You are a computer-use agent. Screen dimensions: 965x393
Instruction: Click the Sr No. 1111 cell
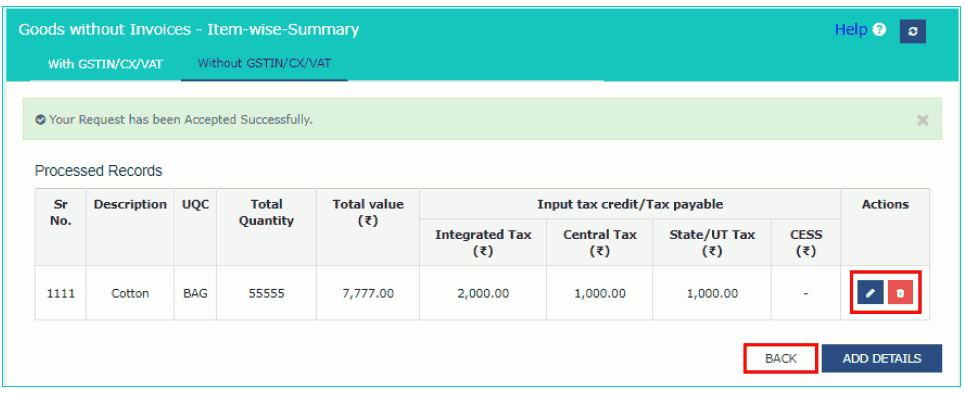click(x=60, y=293)
